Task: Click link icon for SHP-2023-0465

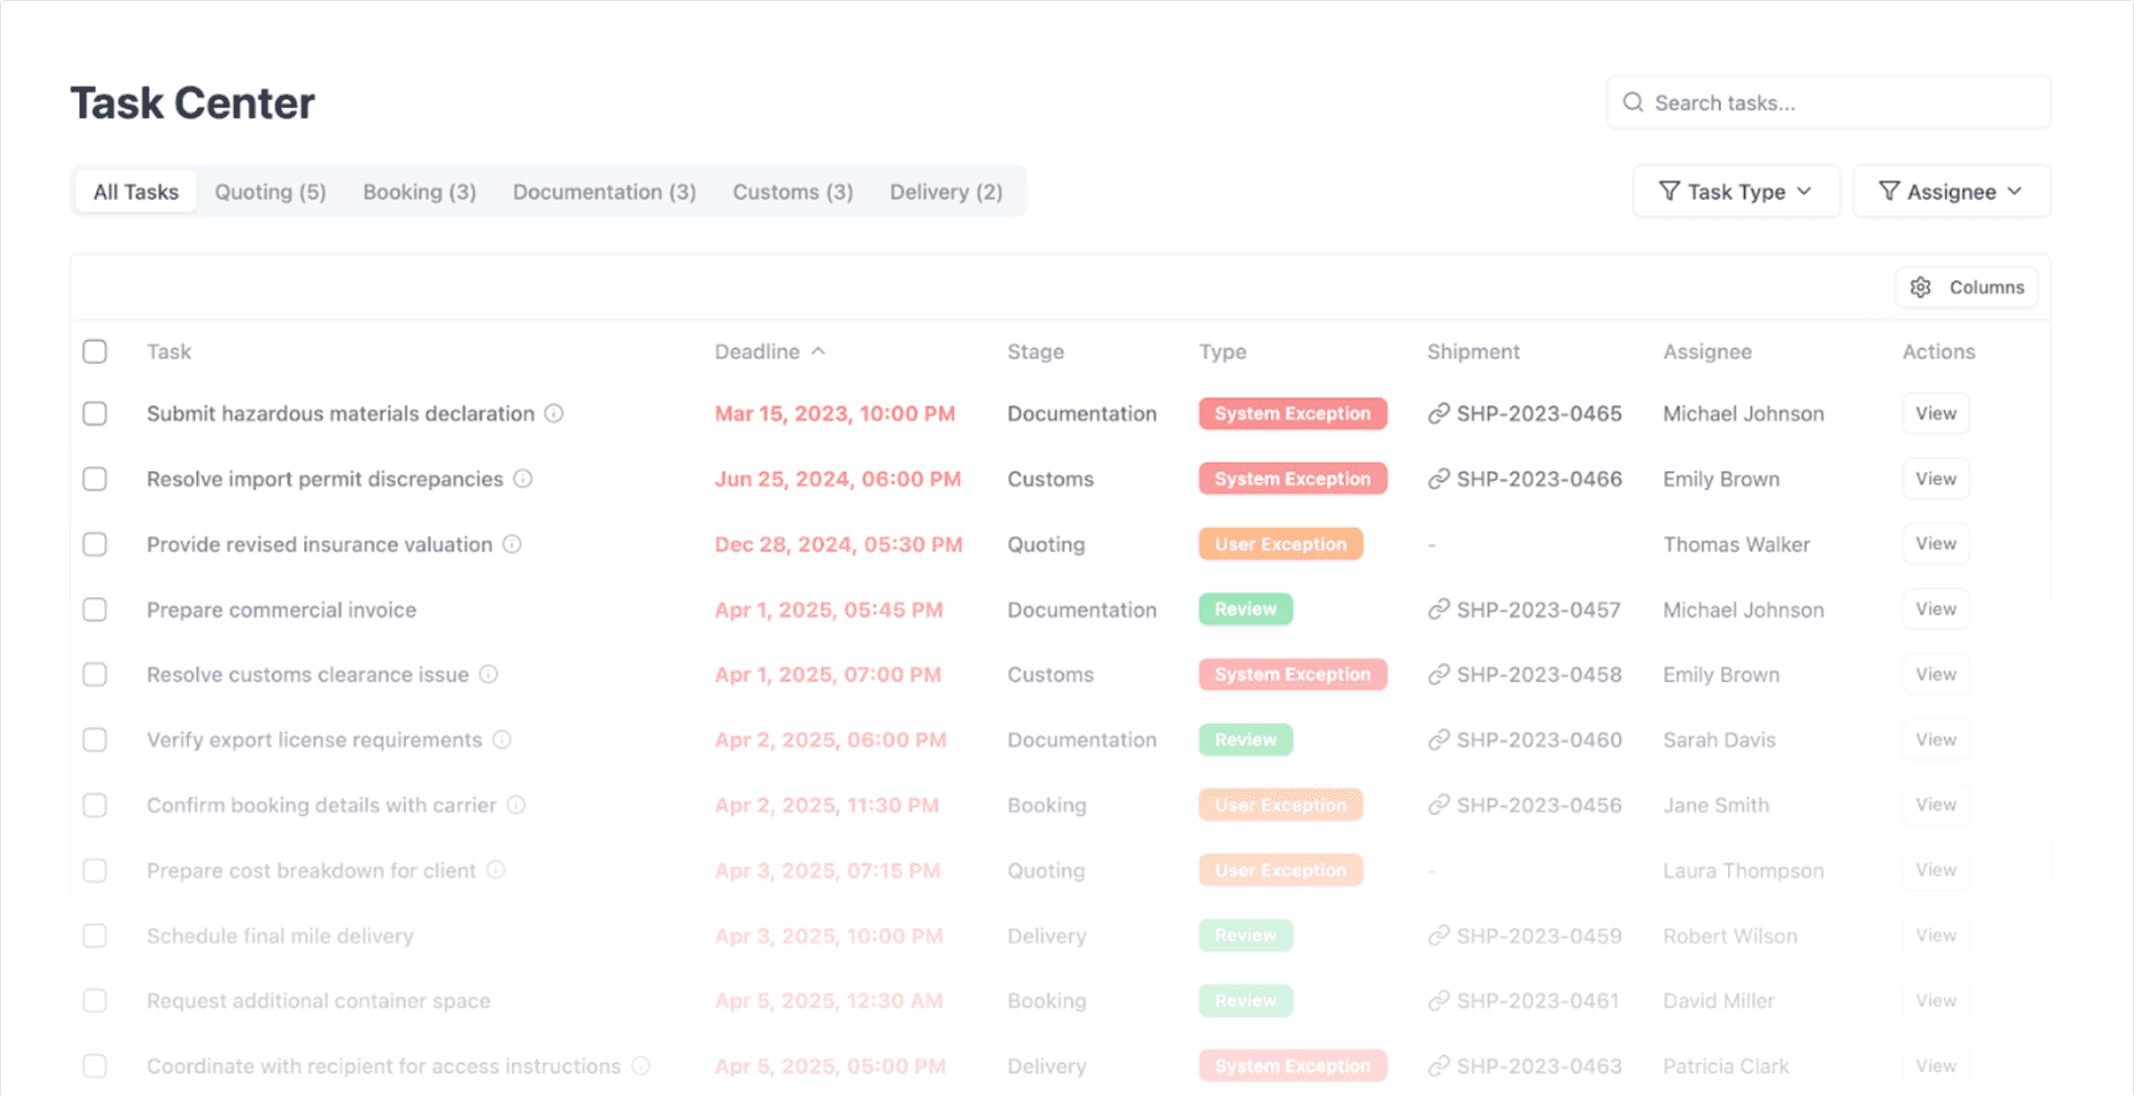Action: 1438,414
